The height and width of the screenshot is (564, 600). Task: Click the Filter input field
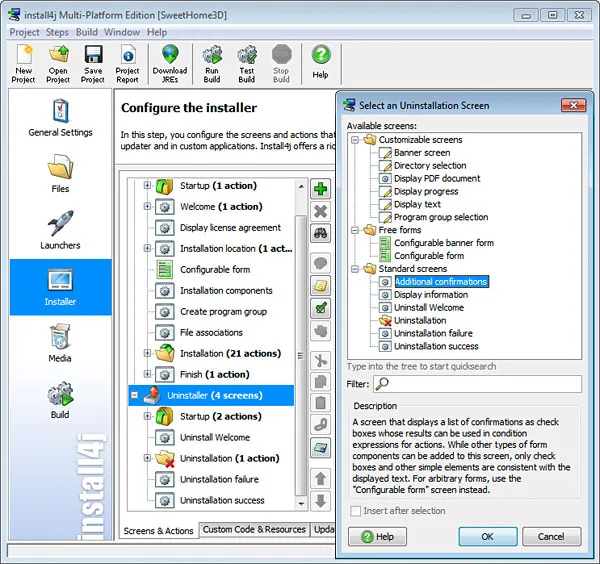point(478,384)
